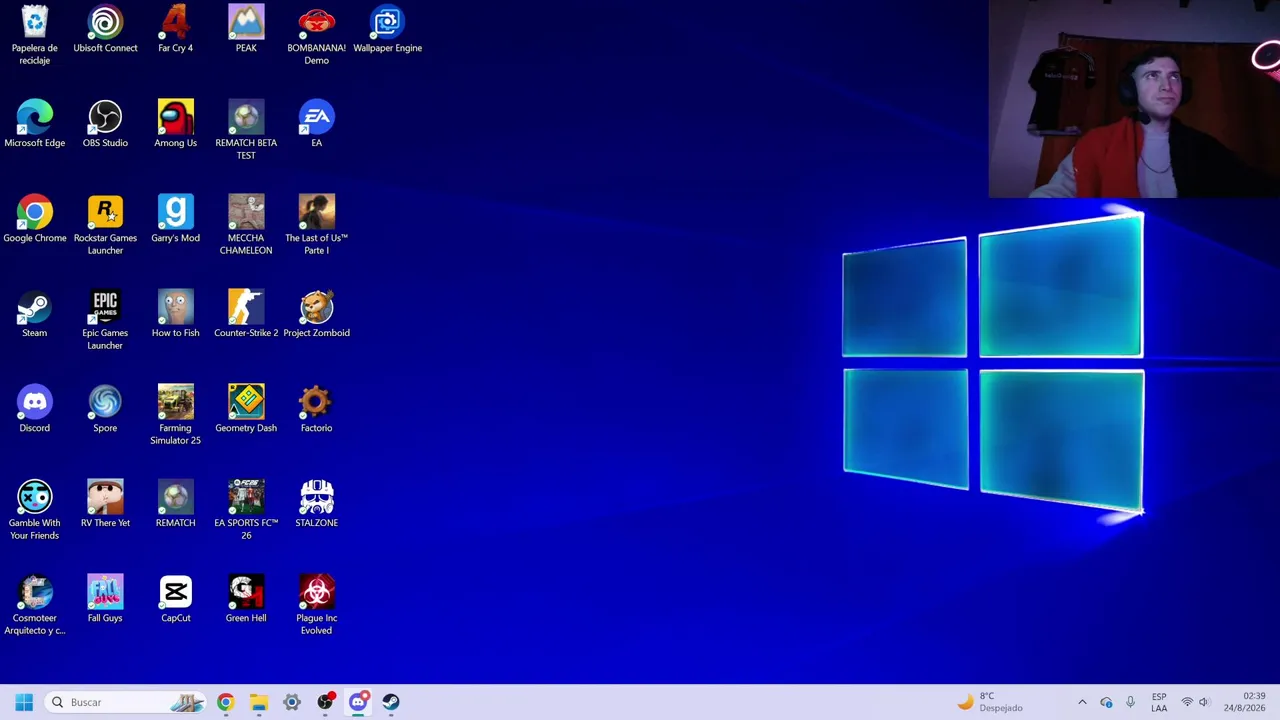The width and height of the screenshot is (1280, 720).
Task: Select the Farming Simulator 25 icon
Action: click(x=175, y=415)
